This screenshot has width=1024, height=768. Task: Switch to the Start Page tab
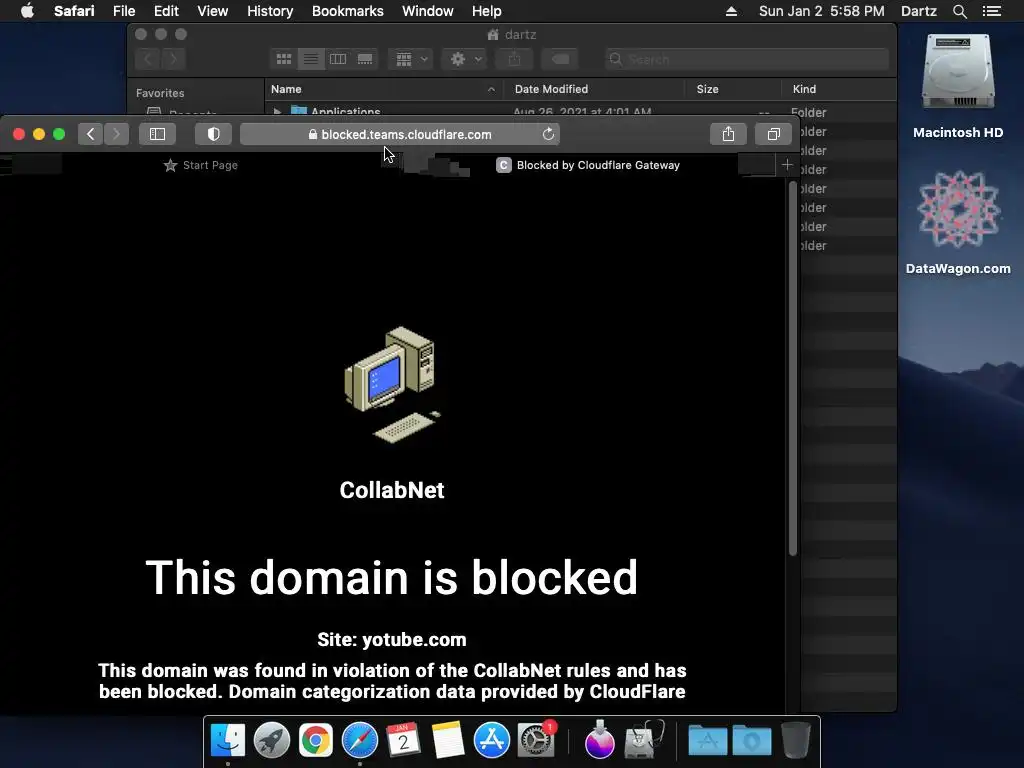click(x=201, y=165)
